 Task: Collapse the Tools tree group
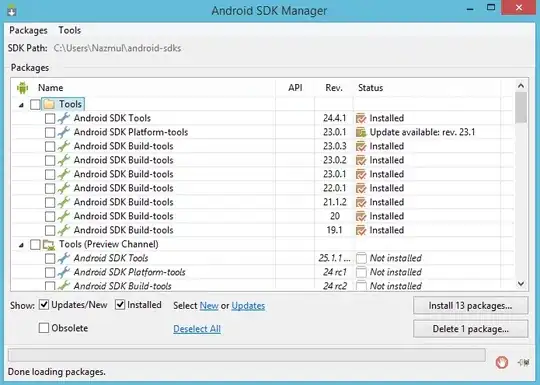click(x=21, y=105)
